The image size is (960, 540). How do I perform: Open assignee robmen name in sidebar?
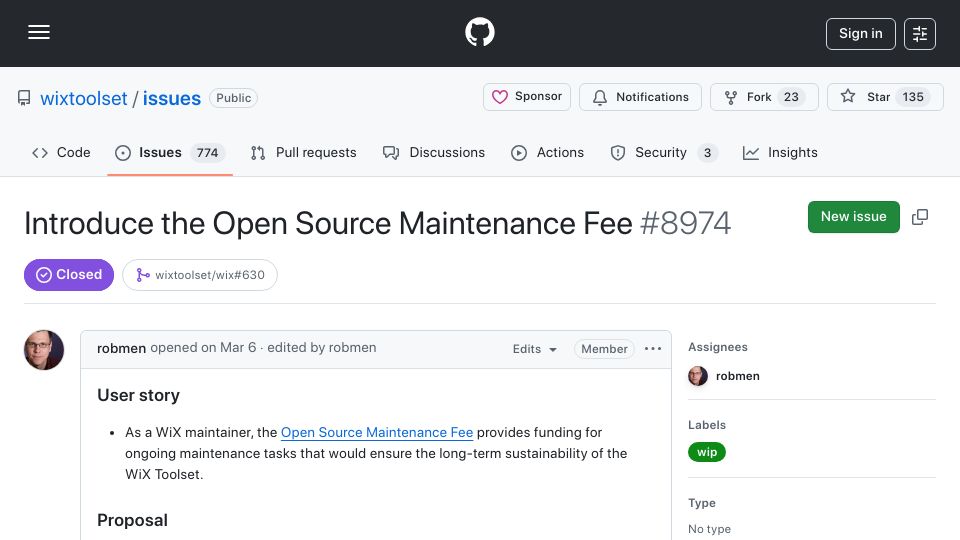(737, 376)
